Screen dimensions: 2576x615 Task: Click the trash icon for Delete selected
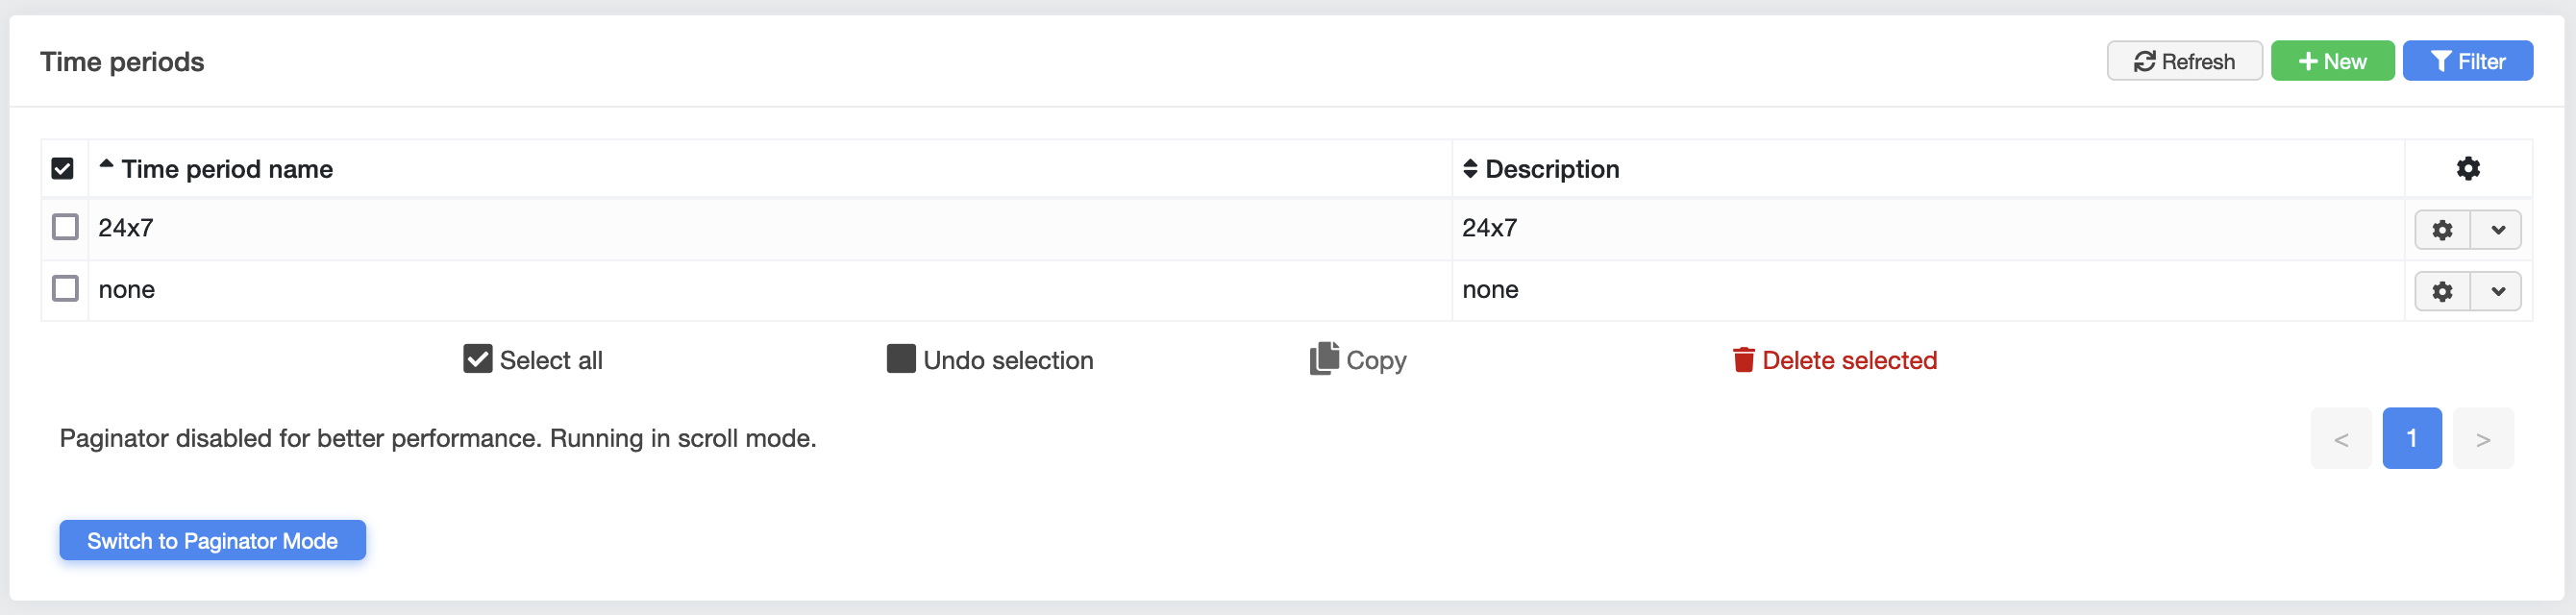click(x=1743, y=360)
